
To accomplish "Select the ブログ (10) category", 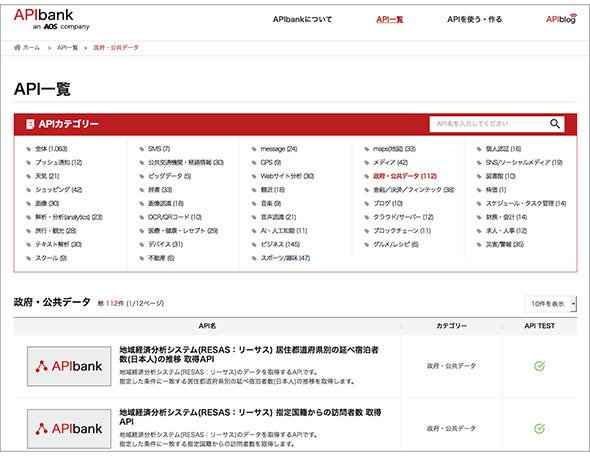I will tap(388, 203).
